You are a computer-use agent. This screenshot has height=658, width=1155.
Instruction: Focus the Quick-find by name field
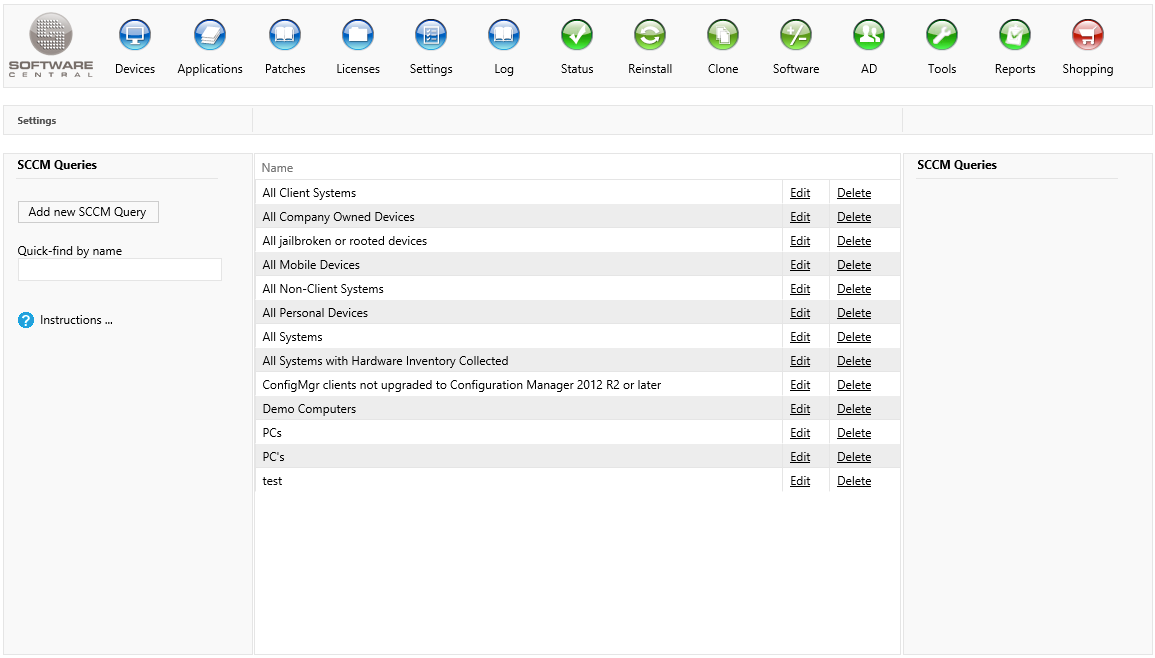tap(120, 269)
